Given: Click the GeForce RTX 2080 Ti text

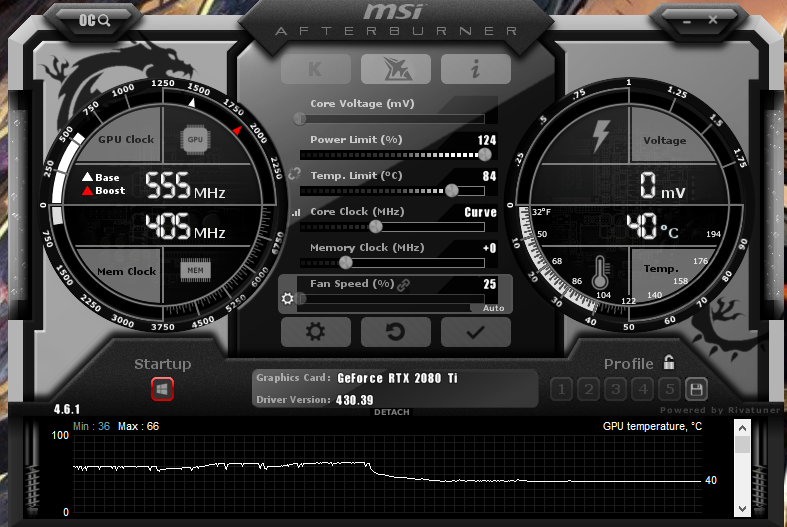Looking at the screenshot, I should click(x=398, y=378).
